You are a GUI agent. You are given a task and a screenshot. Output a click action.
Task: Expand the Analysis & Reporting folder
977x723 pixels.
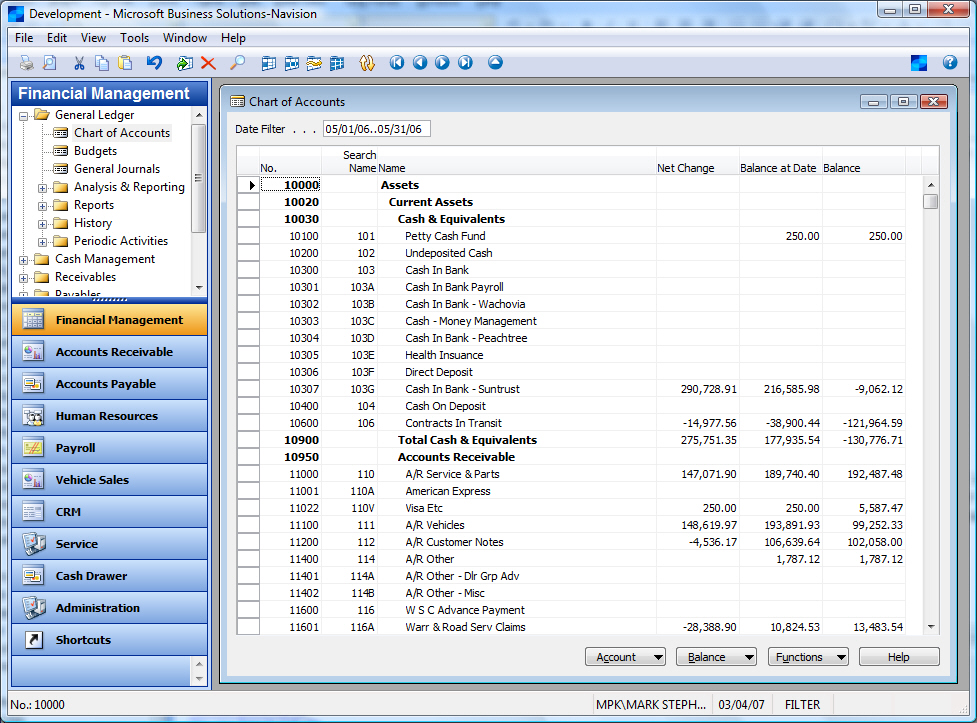[42, 188]
